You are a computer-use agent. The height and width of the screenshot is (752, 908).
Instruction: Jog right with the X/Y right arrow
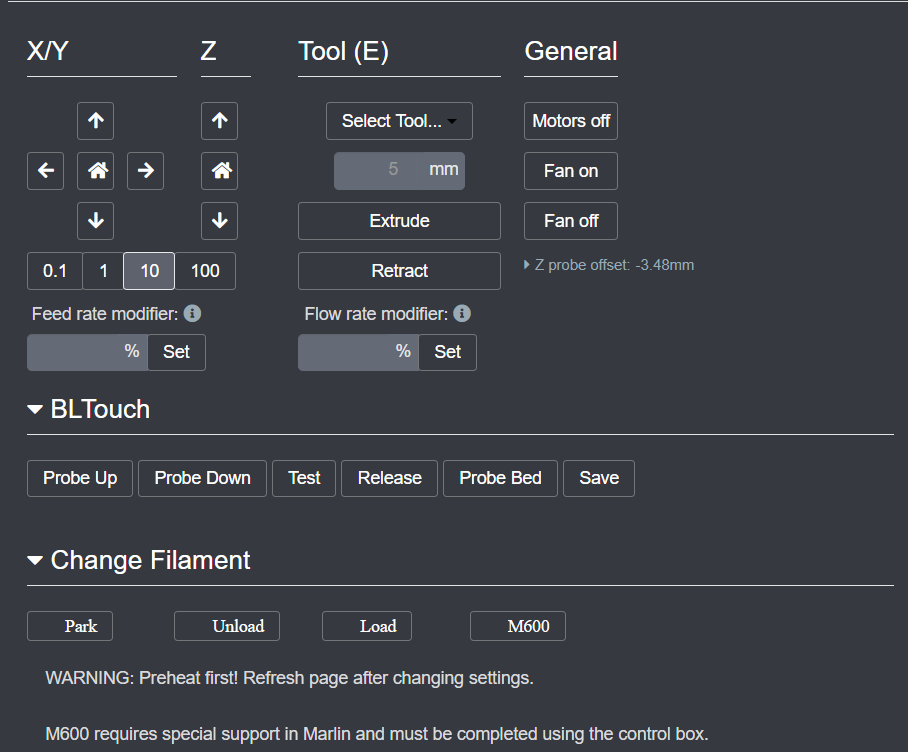tap(146, 171)
